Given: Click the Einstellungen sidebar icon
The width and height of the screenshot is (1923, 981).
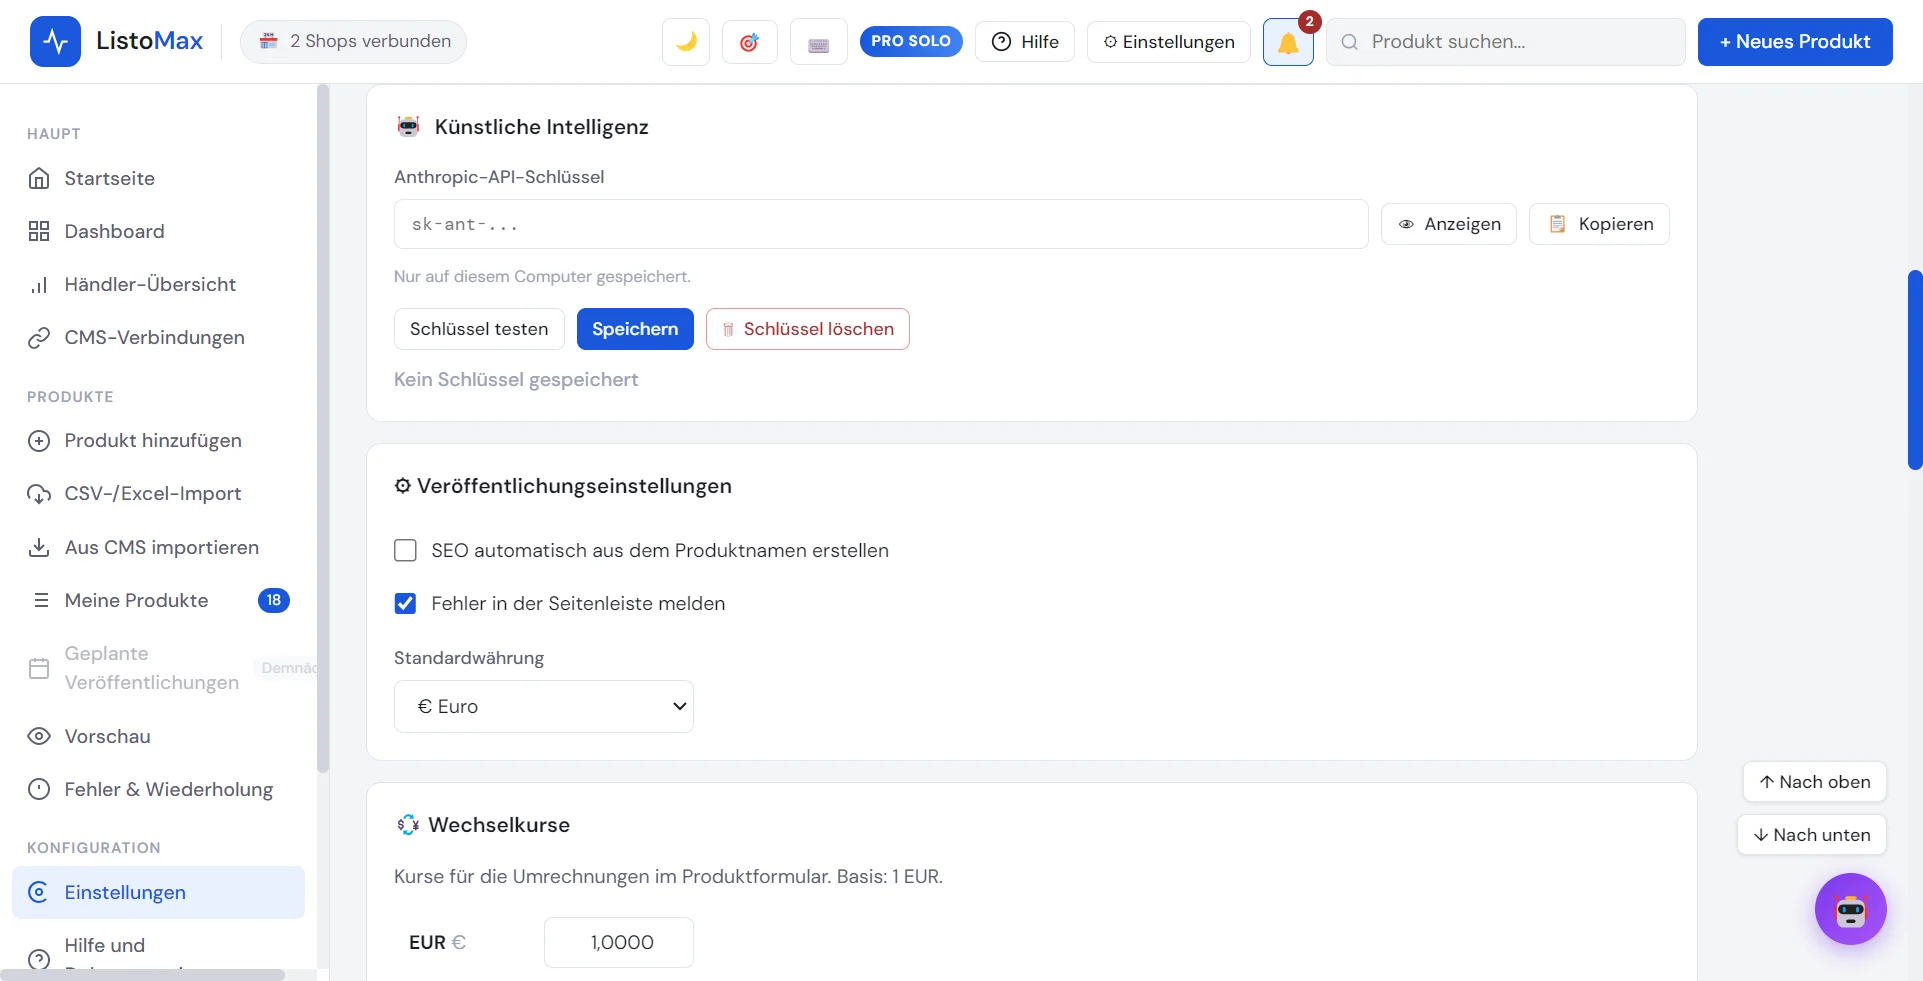Looking at the screenshot, I should pyautogui.click(x=39, y=892).
